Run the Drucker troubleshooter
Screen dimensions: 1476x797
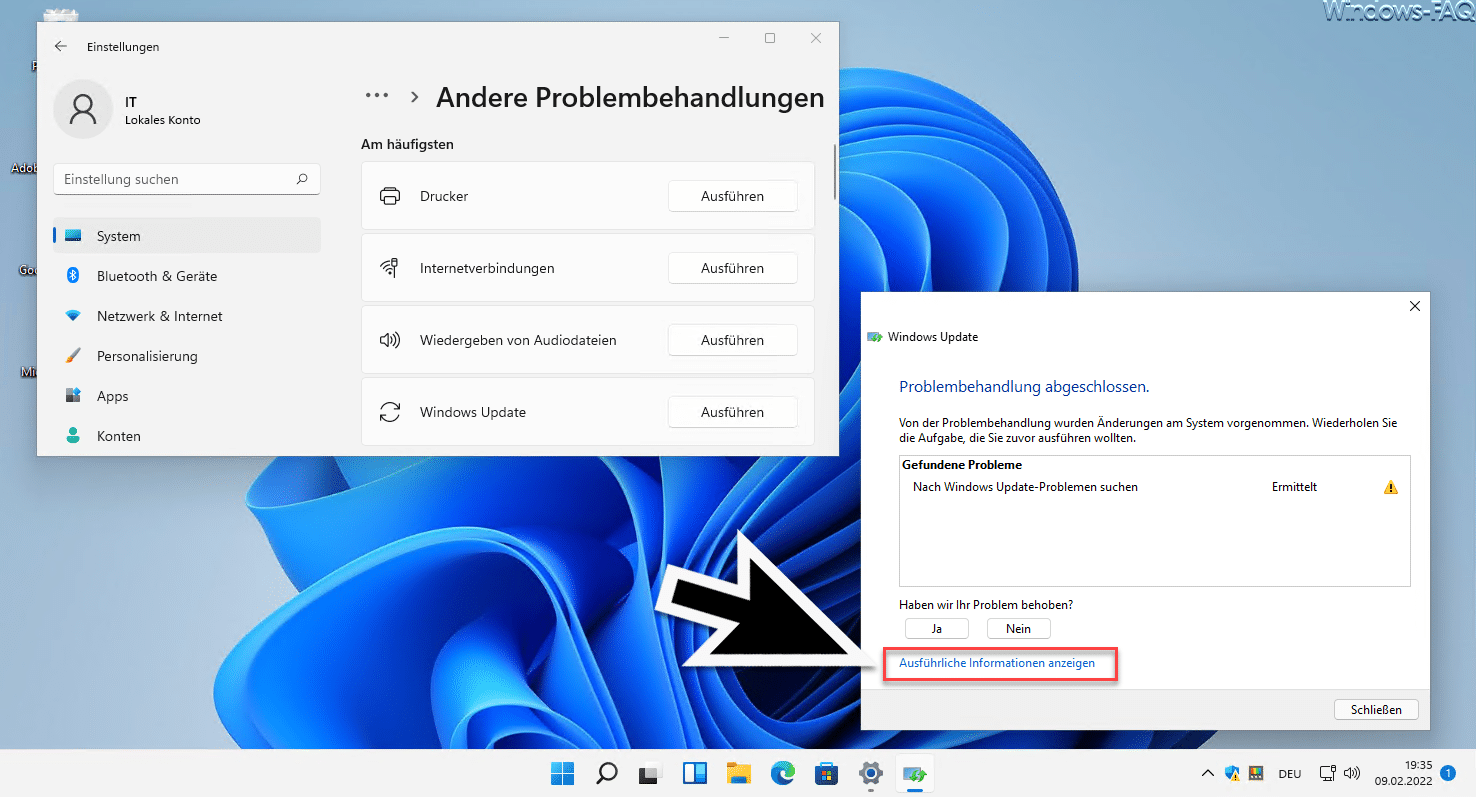732,196
